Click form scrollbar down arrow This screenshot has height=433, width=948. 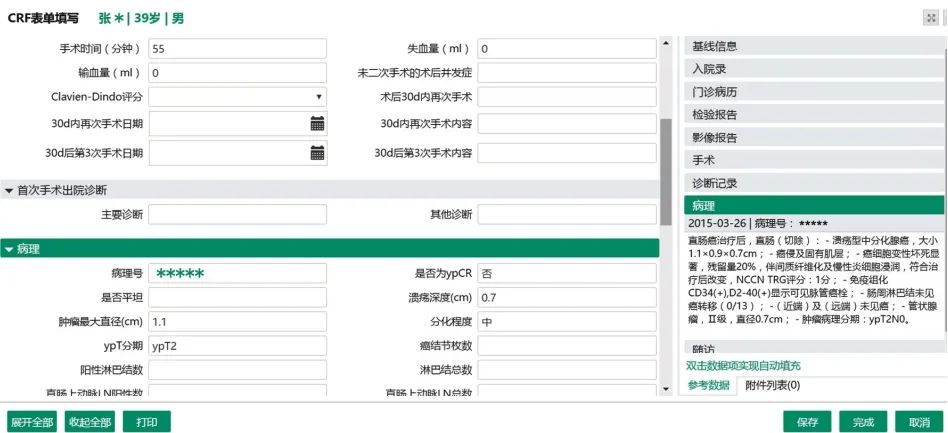point(666,389)
